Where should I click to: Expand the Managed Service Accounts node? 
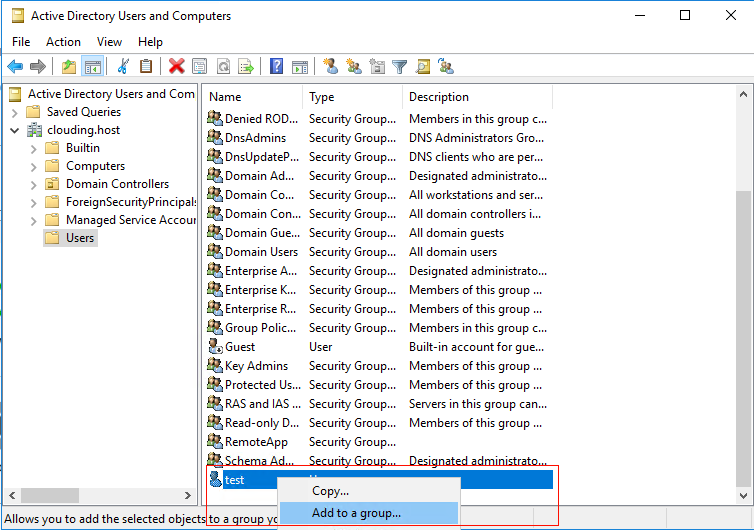pos(33,221)
